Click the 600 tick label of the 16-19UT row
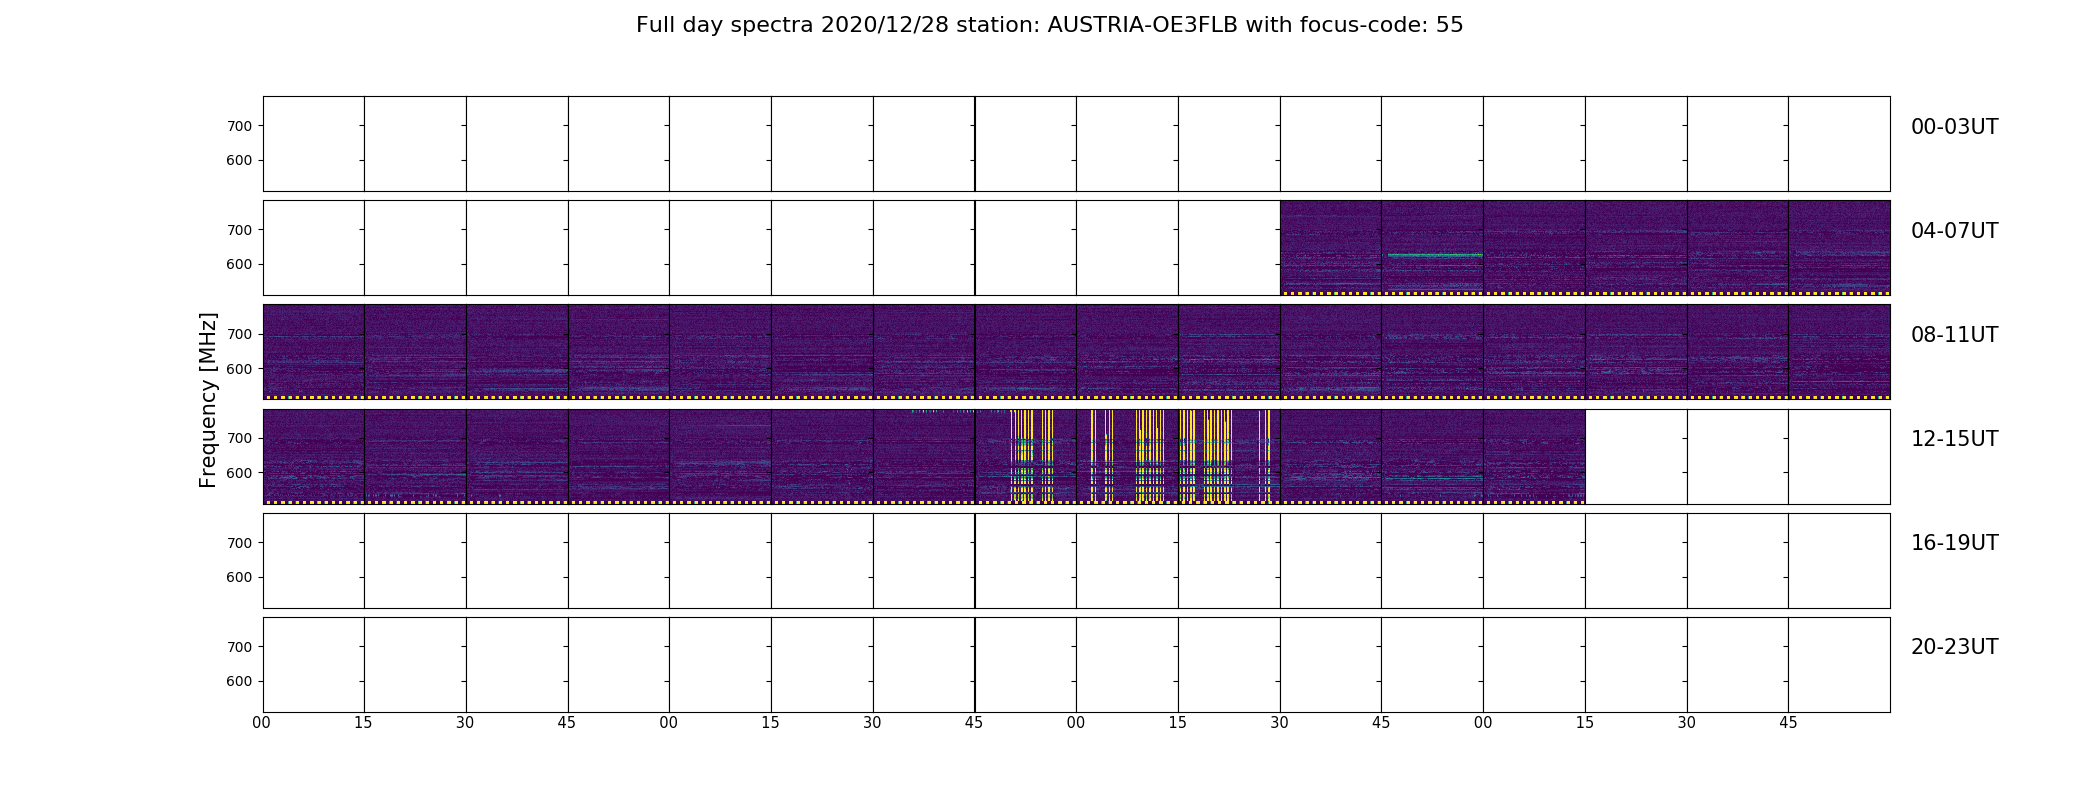 [239, 577]
